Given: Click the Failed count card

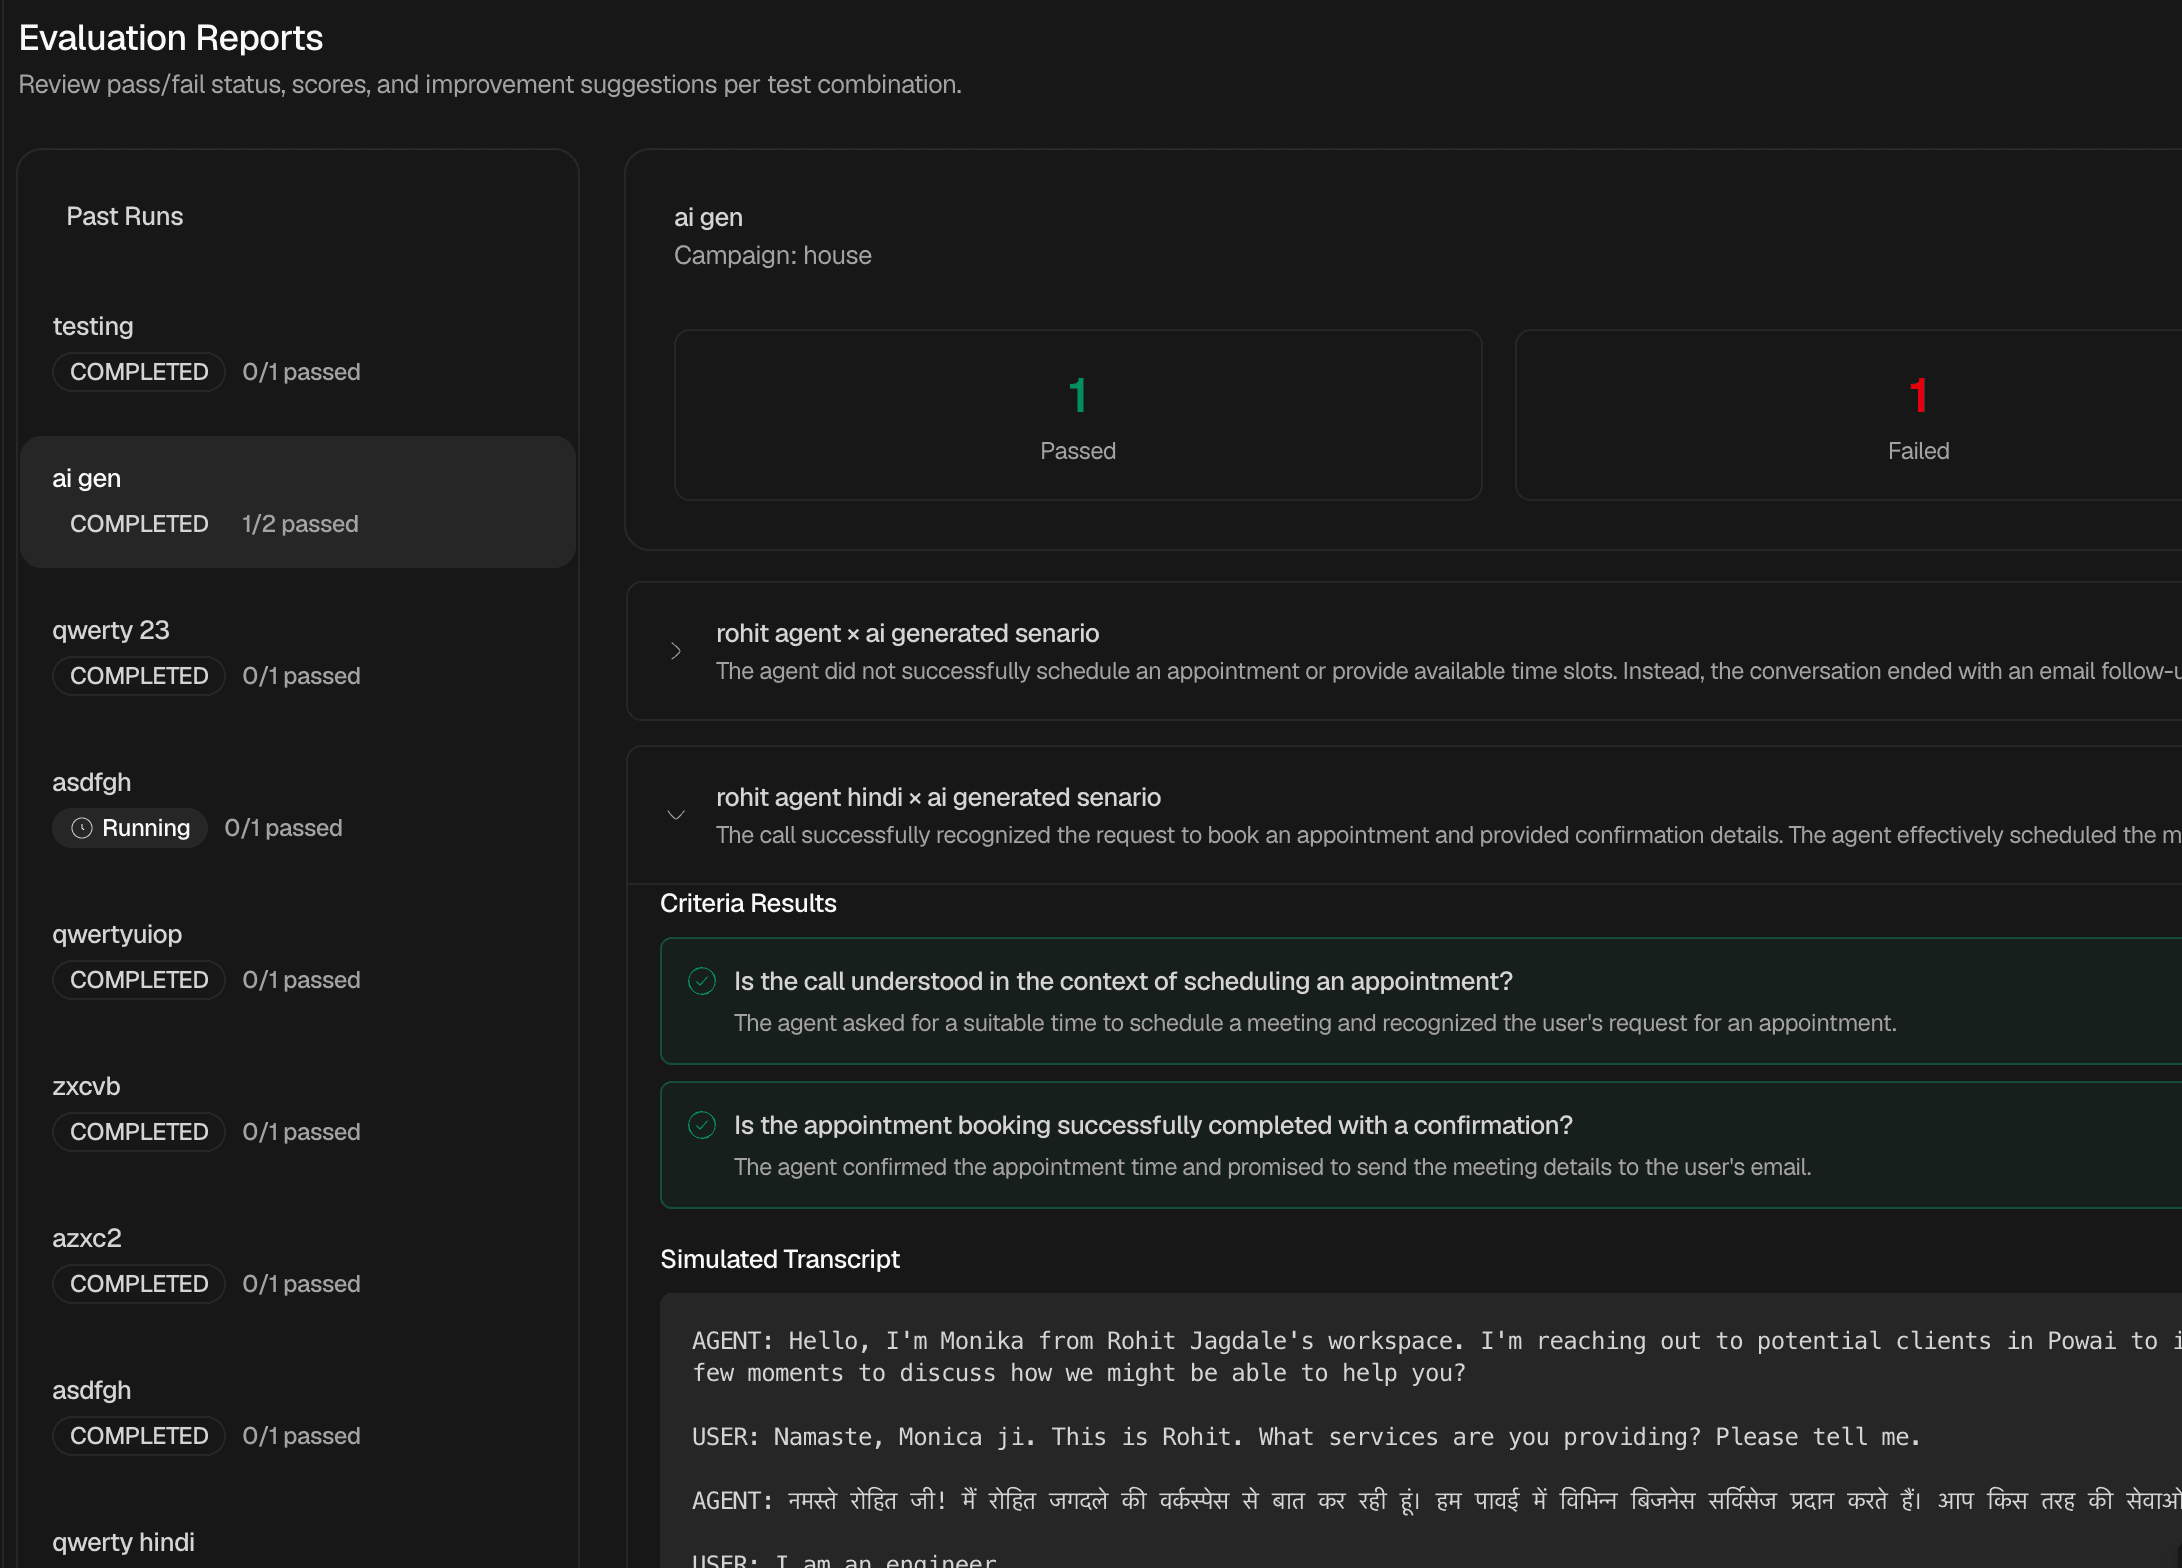Looking at the screenshot, I should 1848,415.
